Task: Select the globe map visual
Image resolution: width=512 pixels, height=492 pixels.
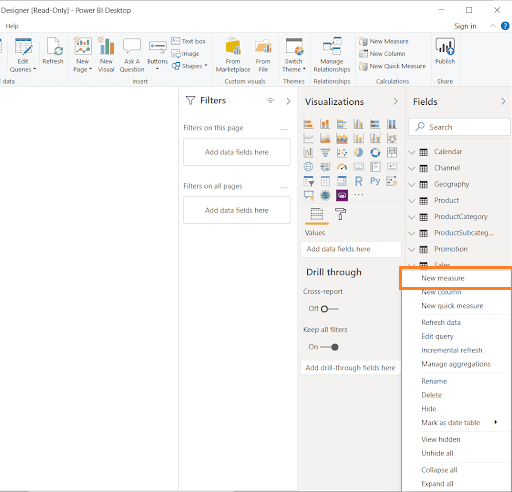Action: pyautogui.click(x=308, y=167)
